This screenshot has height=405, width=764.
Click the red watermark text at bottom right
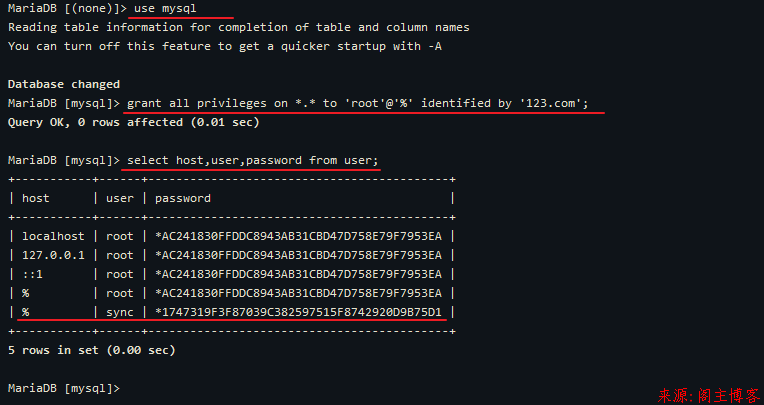click(708, 395)
